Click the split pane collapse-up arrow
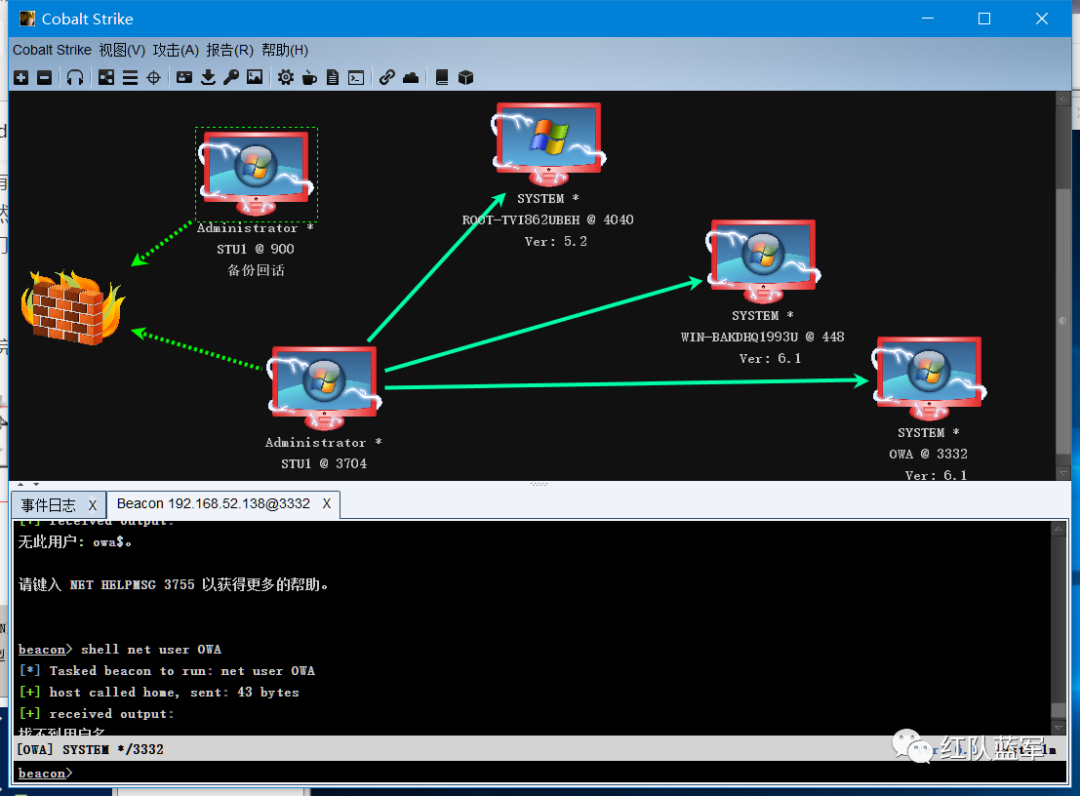The height and width of the screenshot is (796, 1080). click(21, 484)
